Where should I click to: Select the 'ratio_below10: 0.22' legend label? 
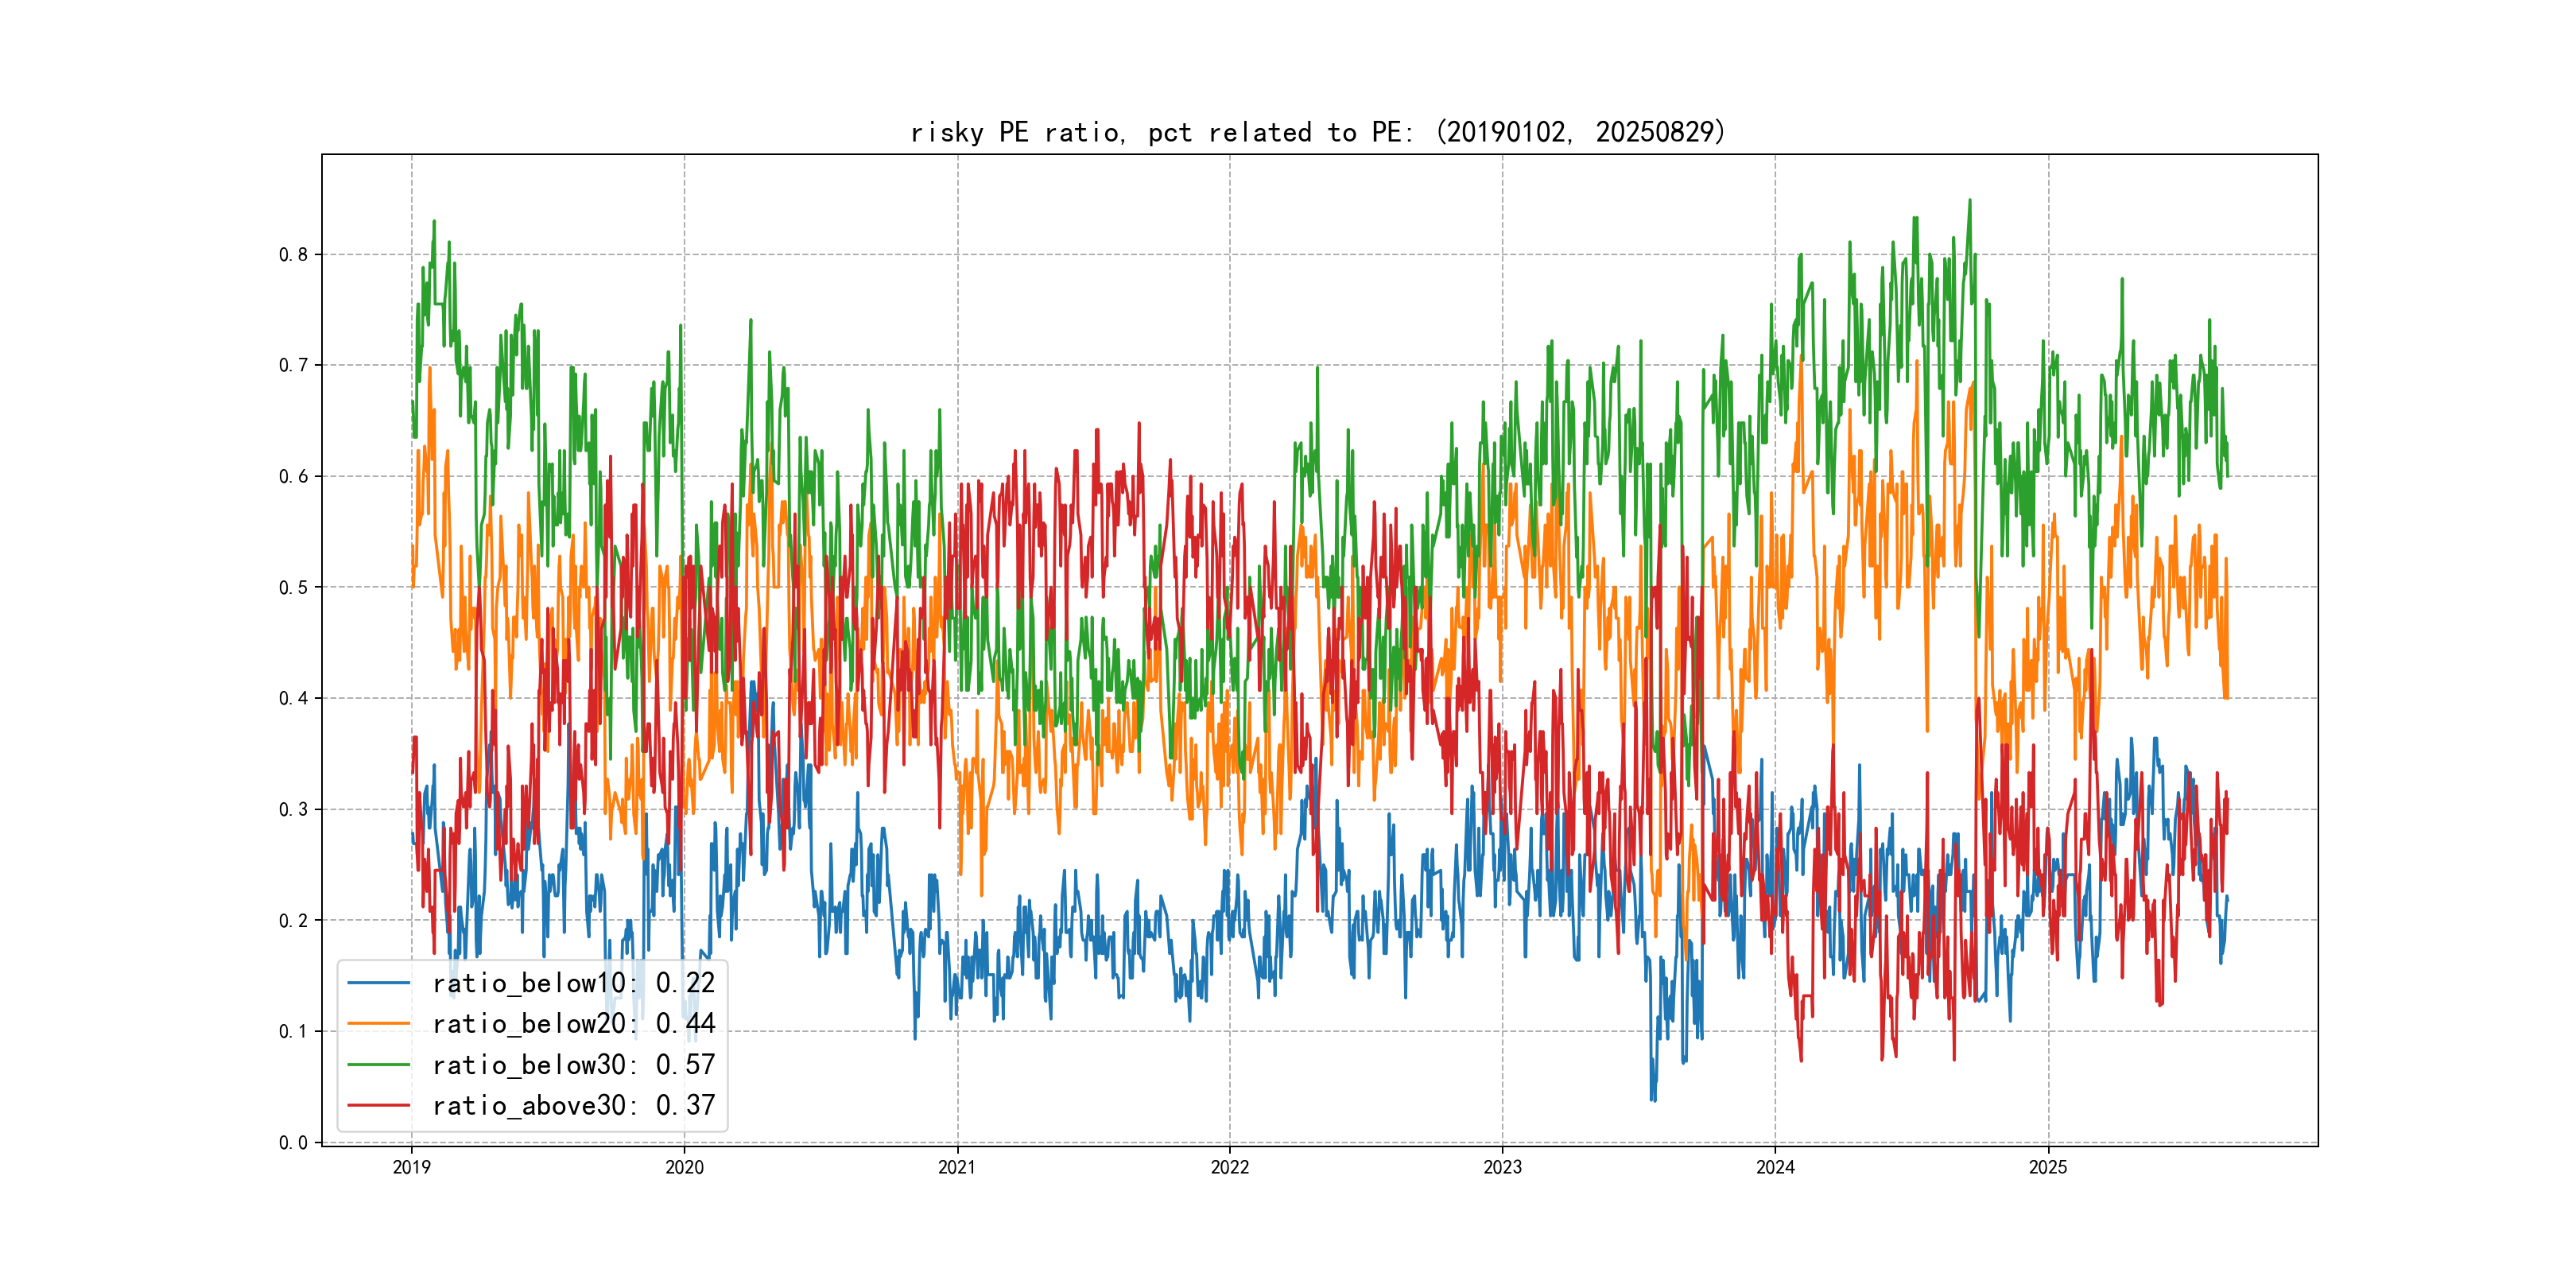coord(573,983)
